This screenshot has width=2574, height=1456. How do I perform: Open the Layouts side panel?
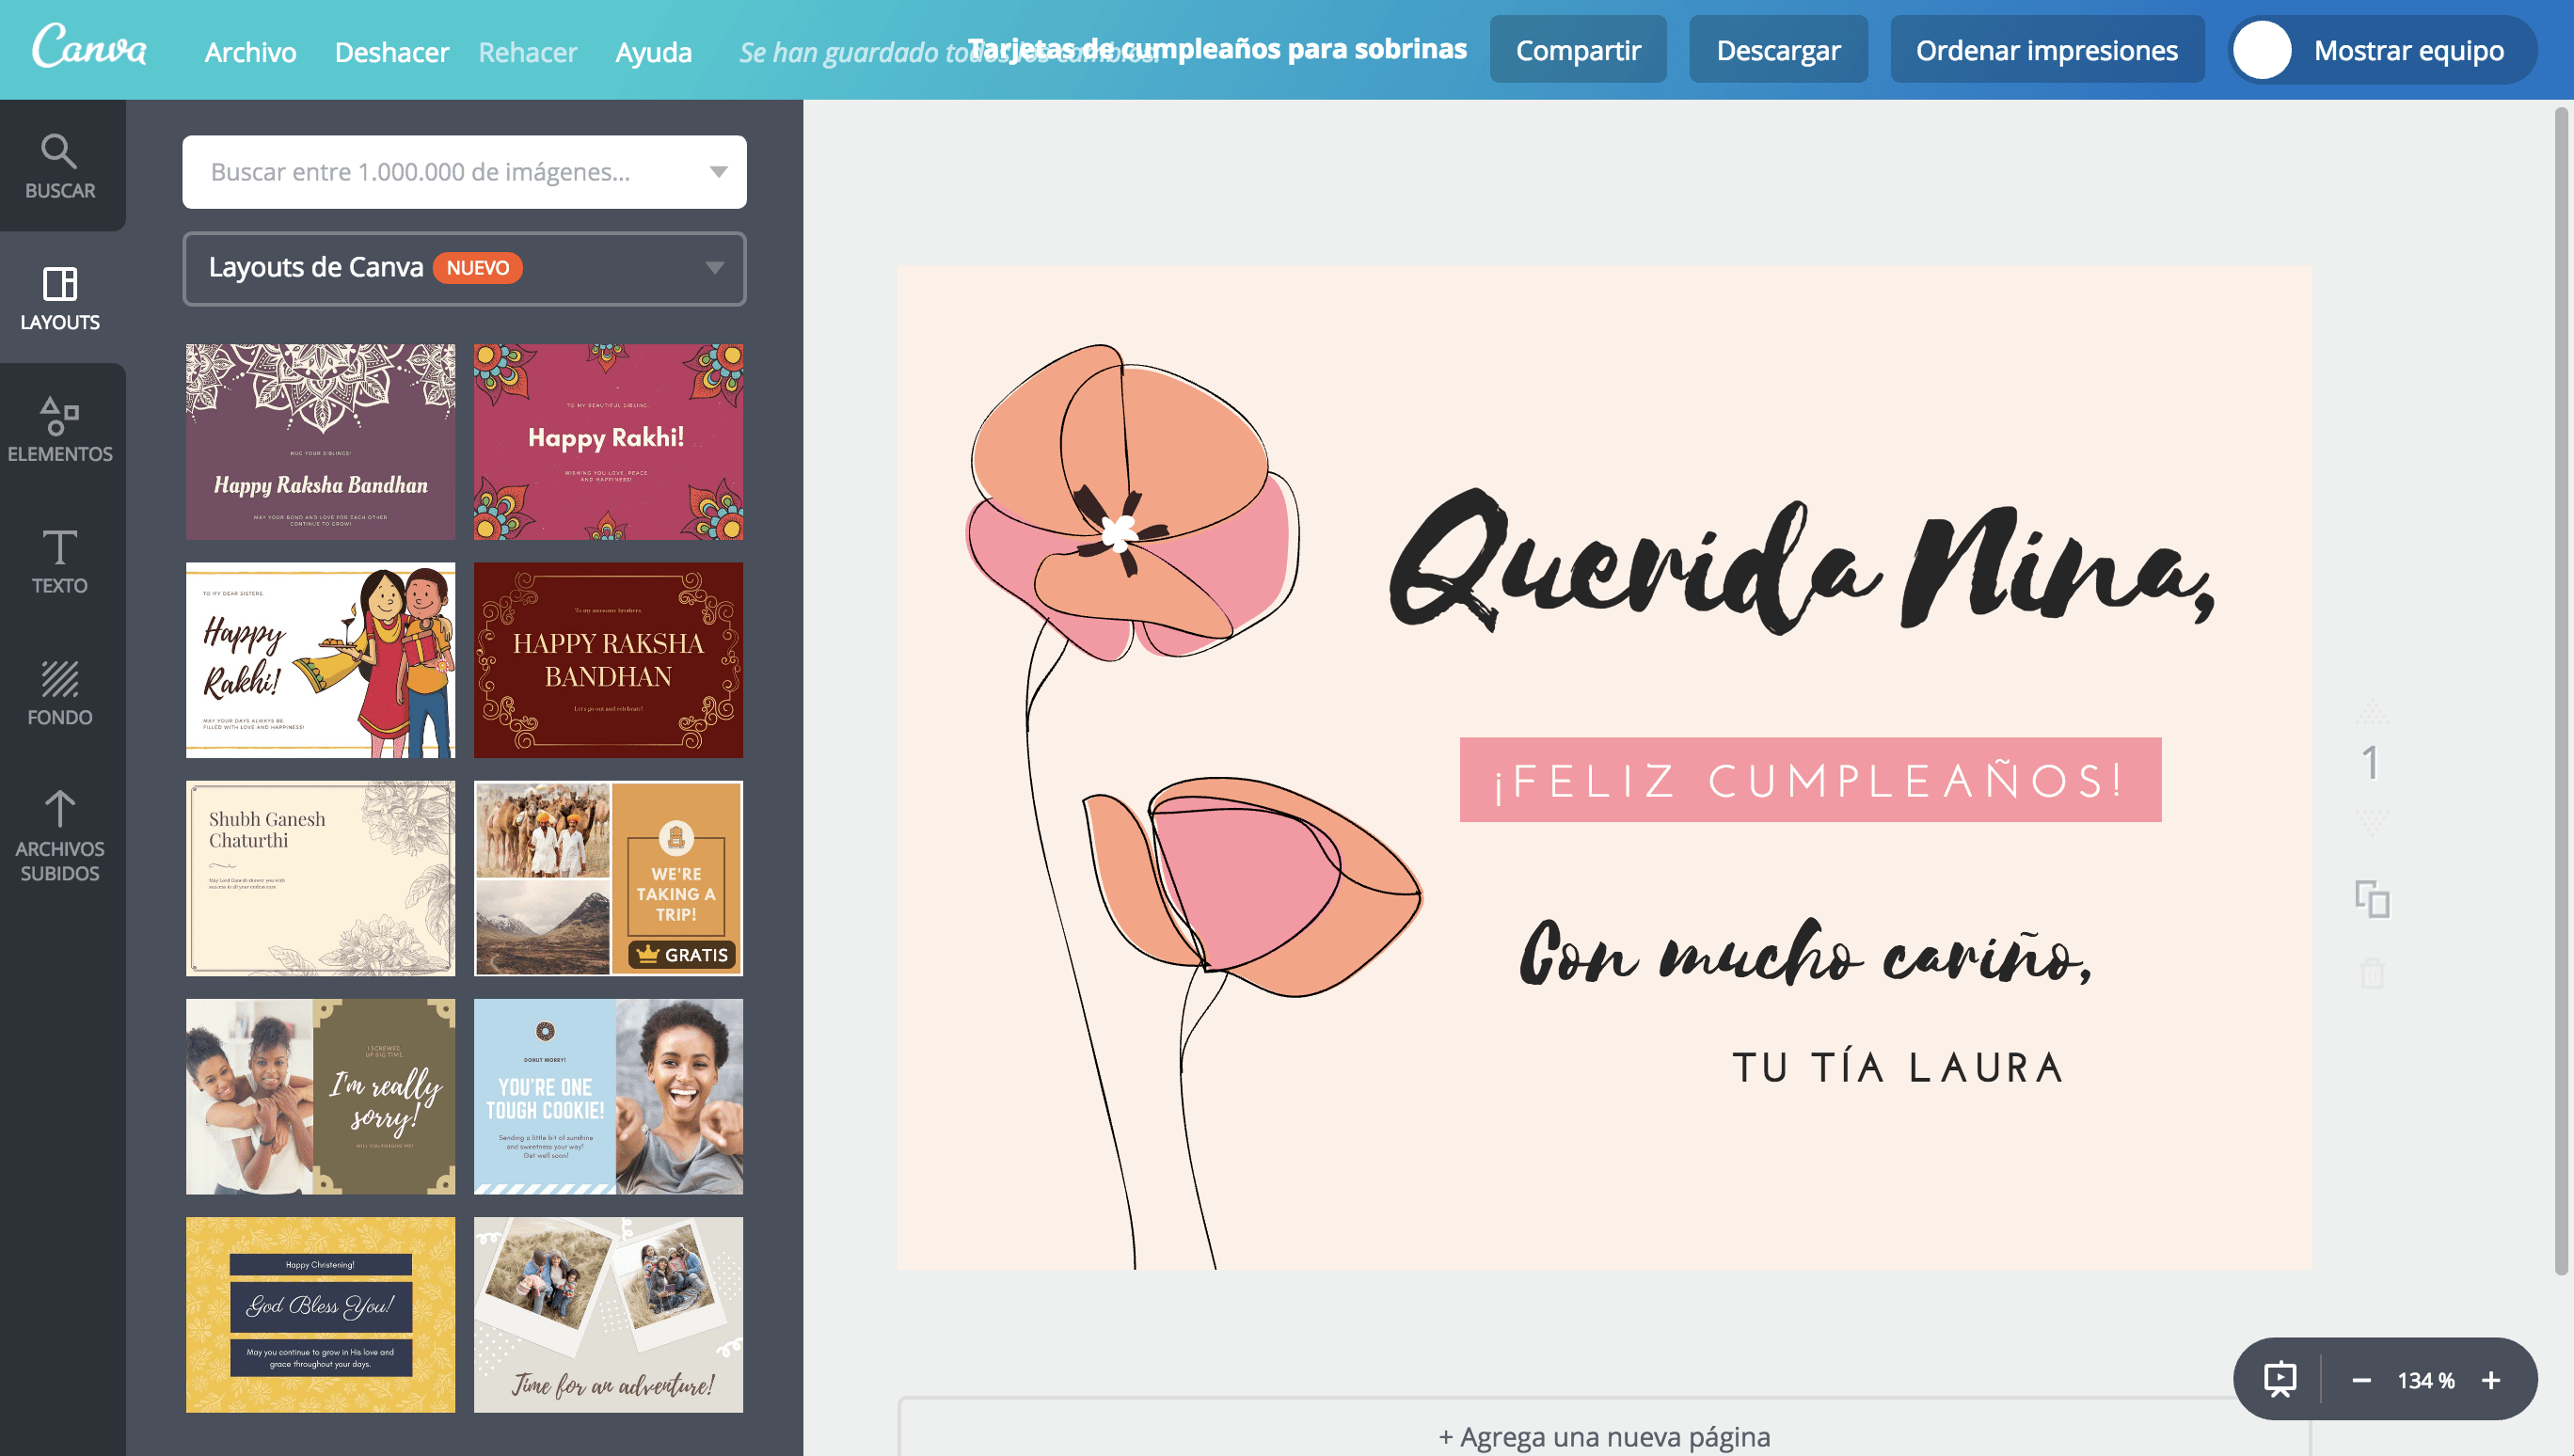coord(60,298)
